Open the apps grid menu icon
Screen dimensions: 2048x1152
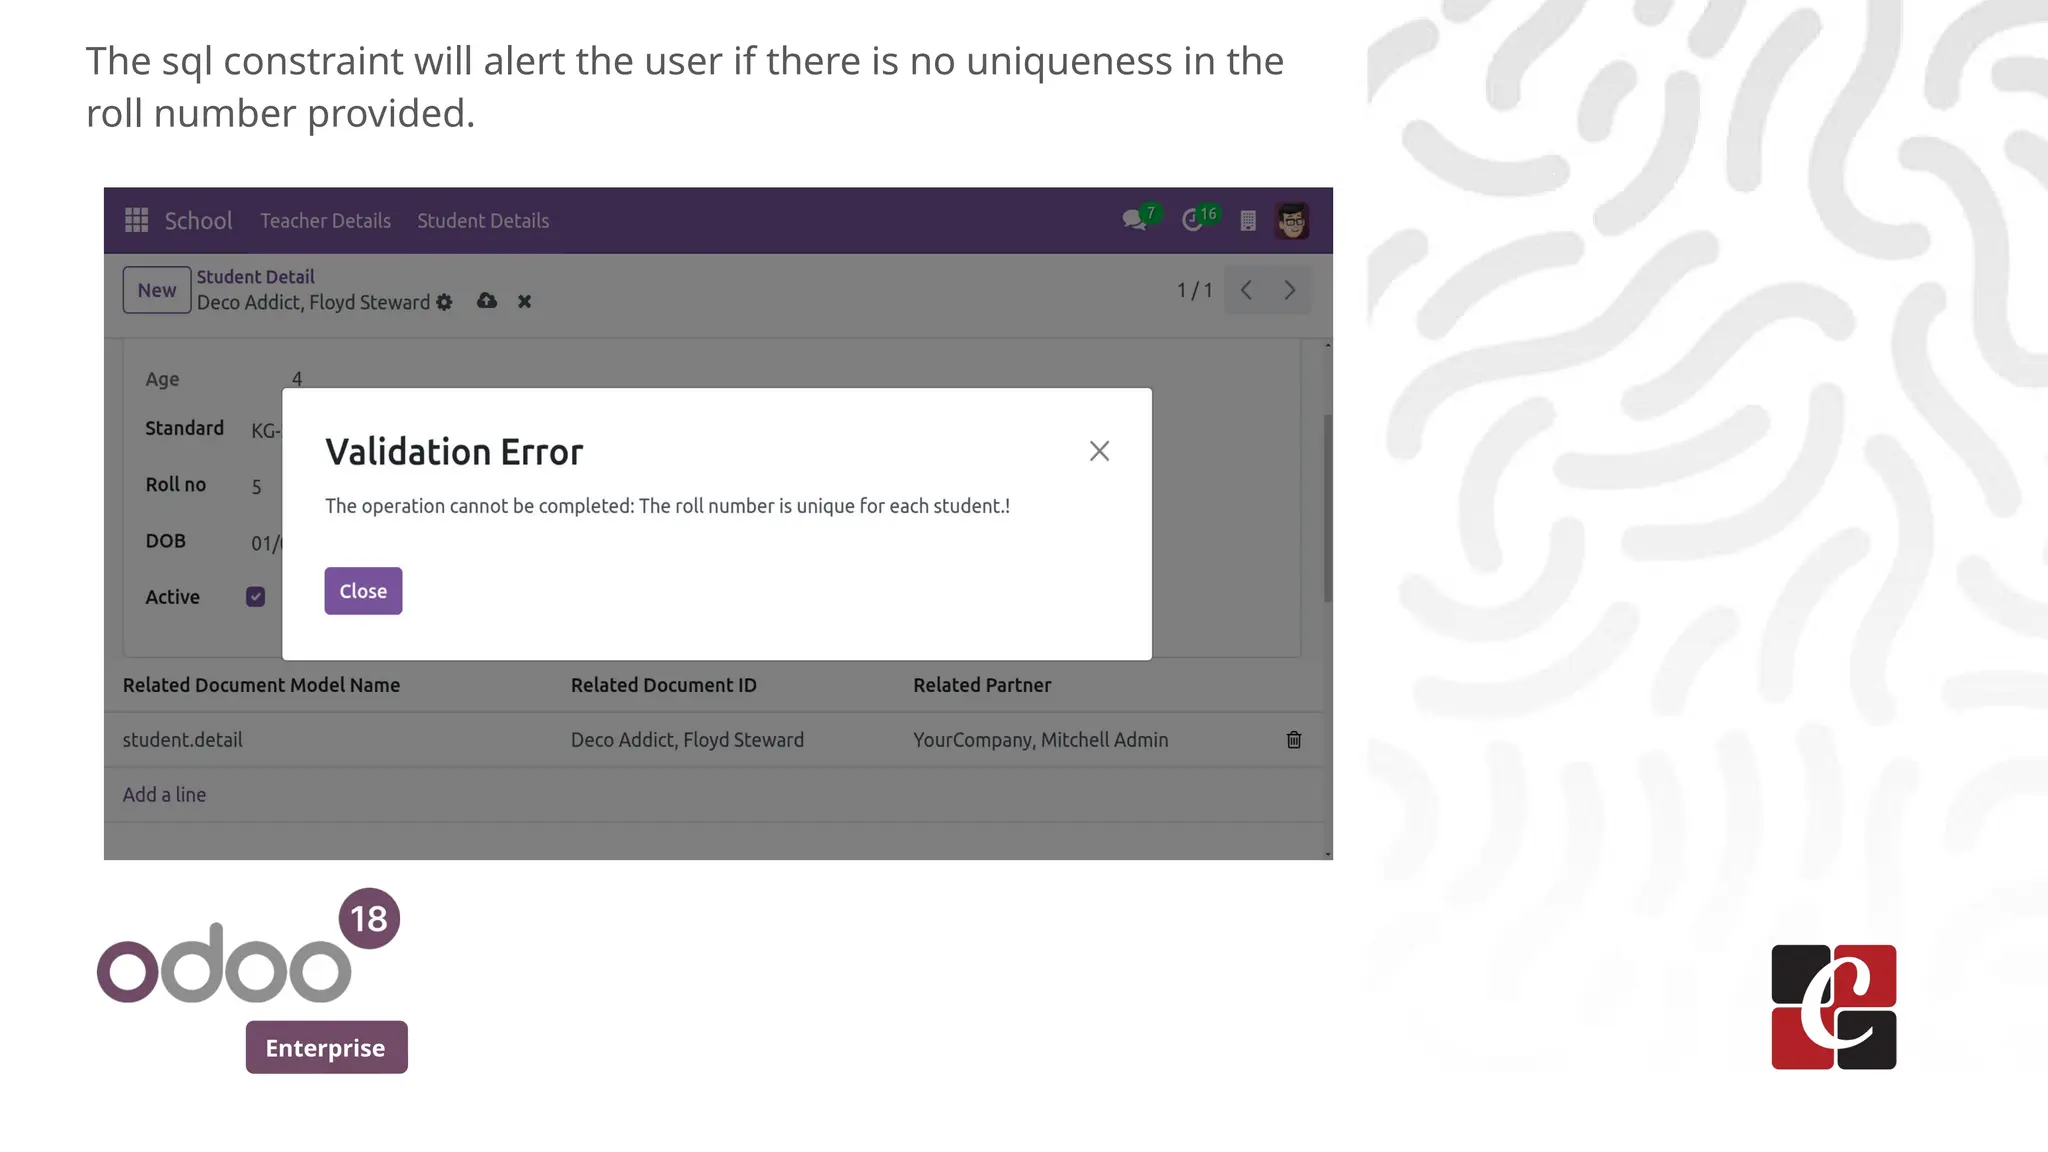coord(136,220)
